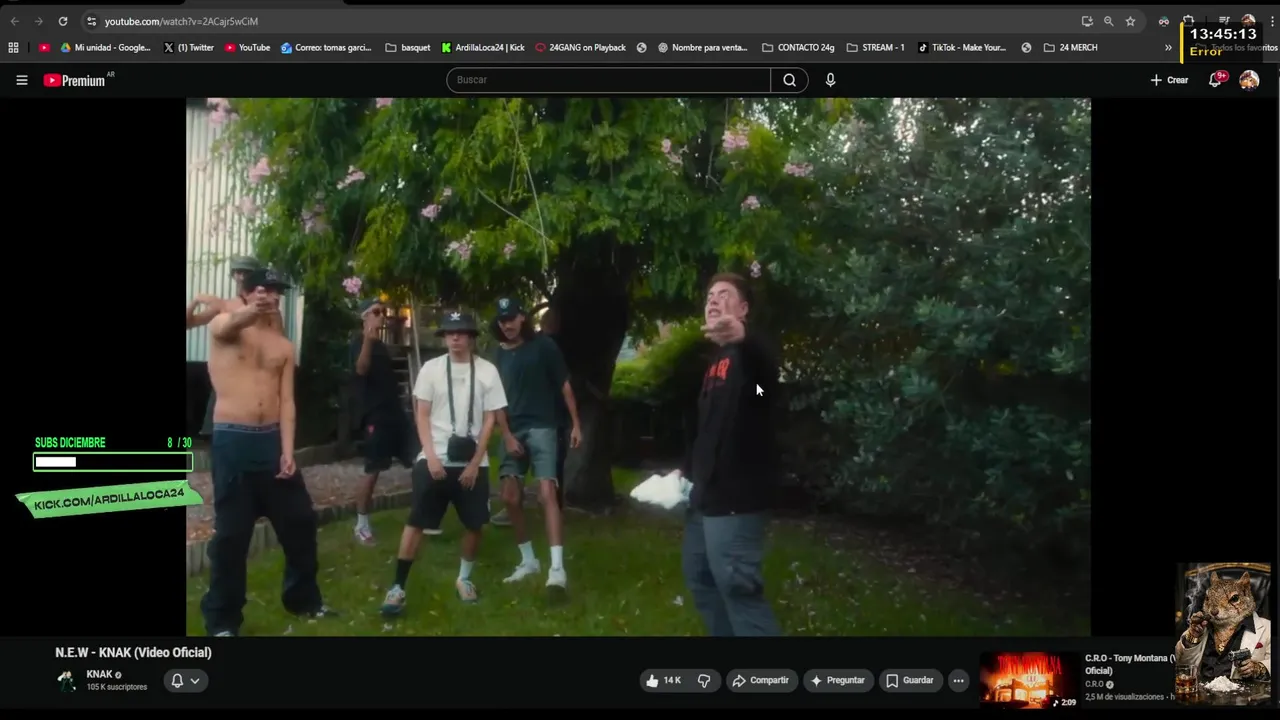Open Nombre para venta... bookmark
This screenshot has width=1280, height=720.
point(702,47)
